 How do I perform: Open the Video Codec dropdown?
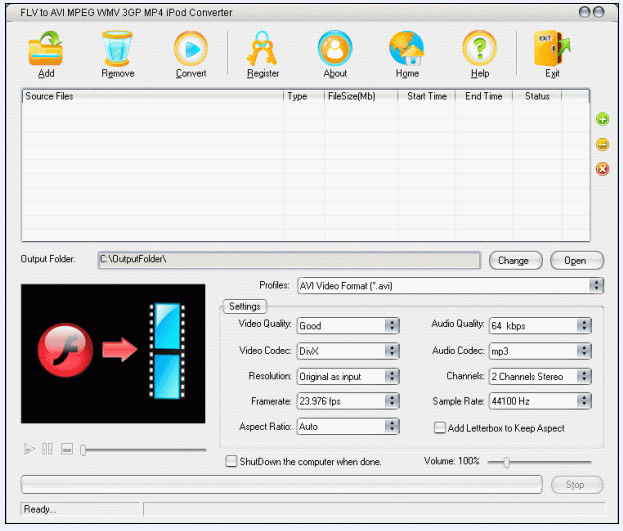point(348,351)
